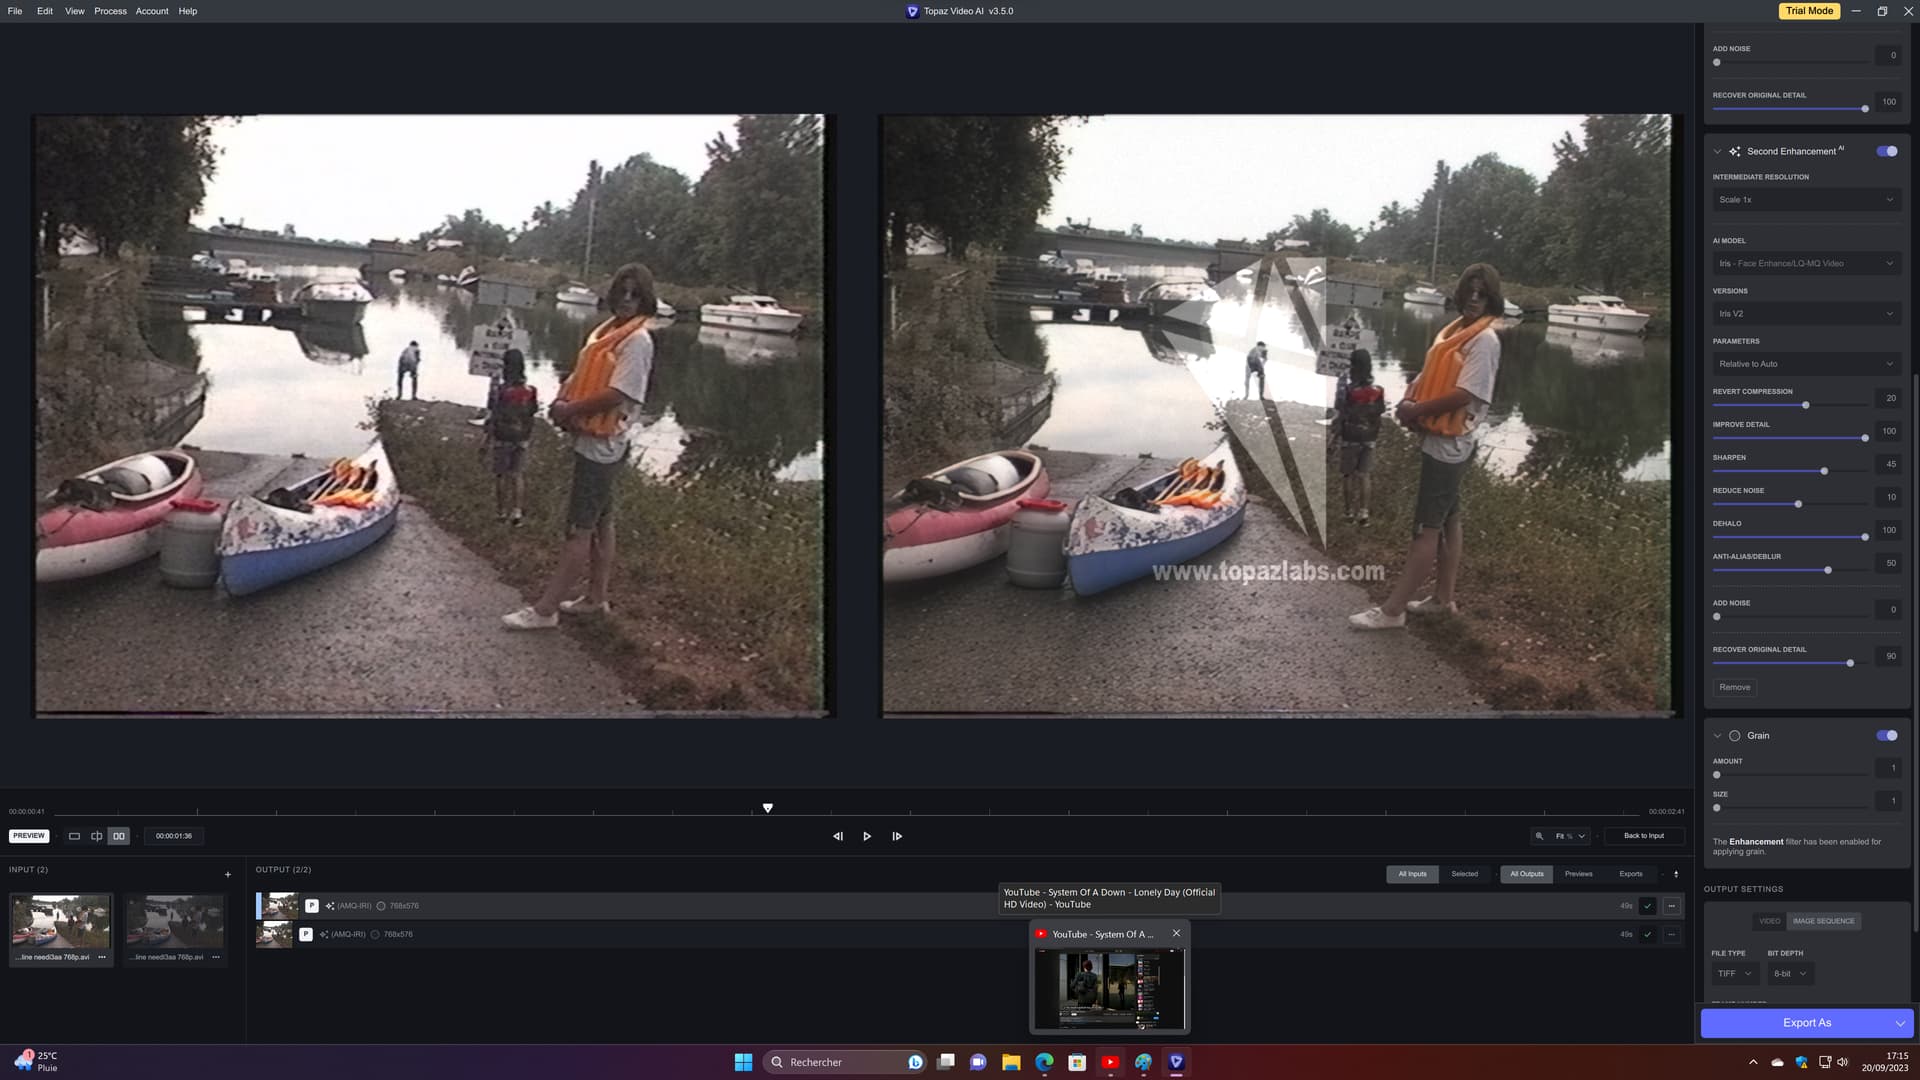This screenshot has height=1080, width=1920.
Task: Step back one frame
Action: pyautogui.click(x=838, y=836)
